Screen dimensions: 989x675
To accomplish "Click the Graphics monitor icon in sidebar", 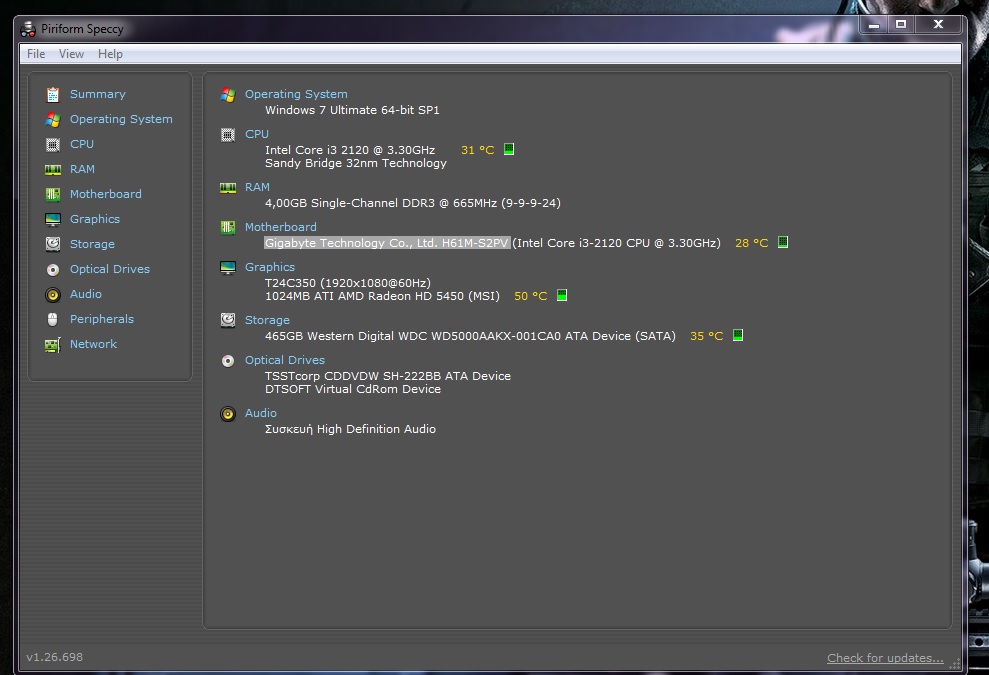I will (53, 220).
